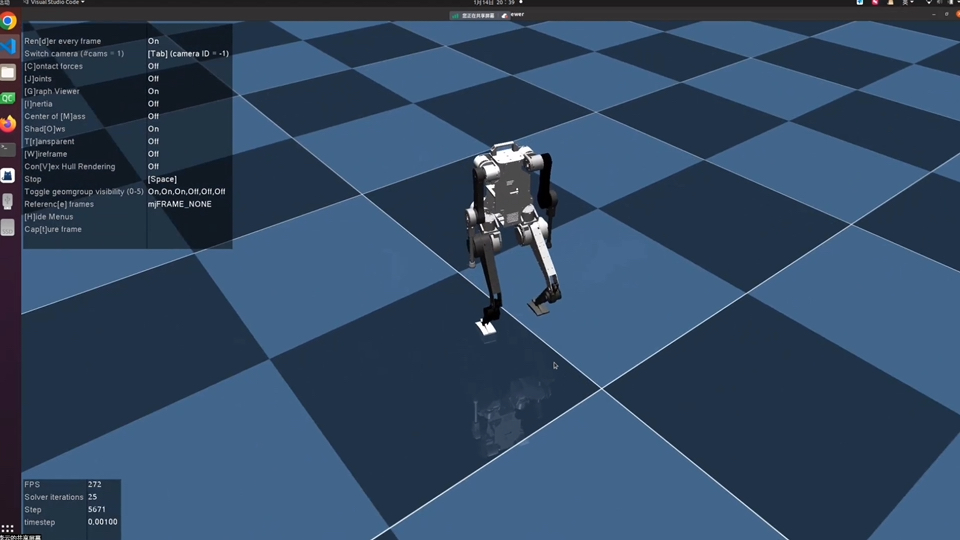Click the 'Ren[d]er every frame' row
960x540 pixels.
pyautogui.click(x=127, y=41)
